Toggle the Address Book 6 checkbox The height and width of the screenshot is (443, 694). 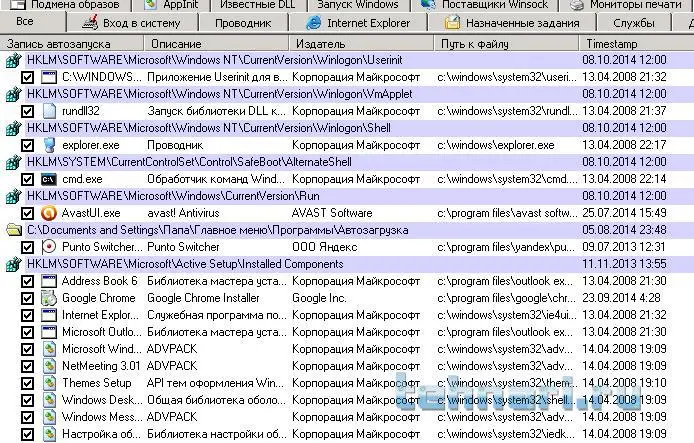(x=27, y=281)
